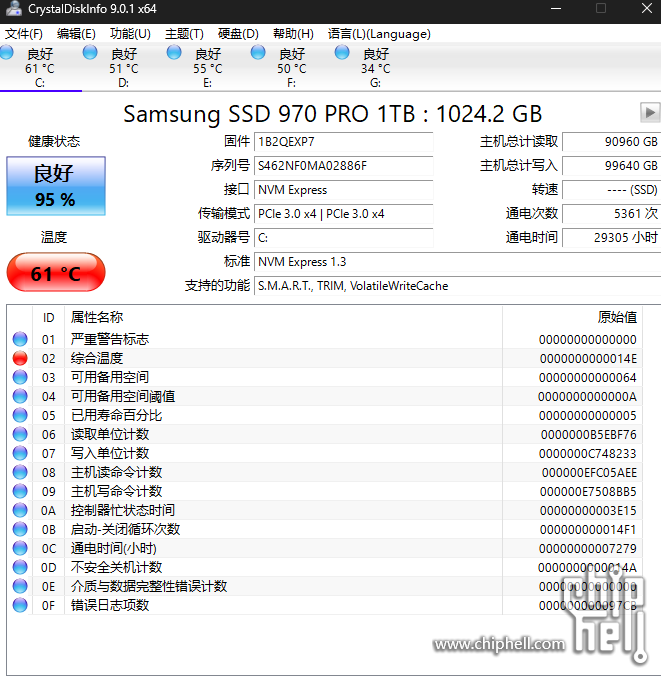The height and width of the screenshot is (679, 661).
Task: Click the CrystalDiskInfo app icon in title bar
Action: (x=13, y=9)
